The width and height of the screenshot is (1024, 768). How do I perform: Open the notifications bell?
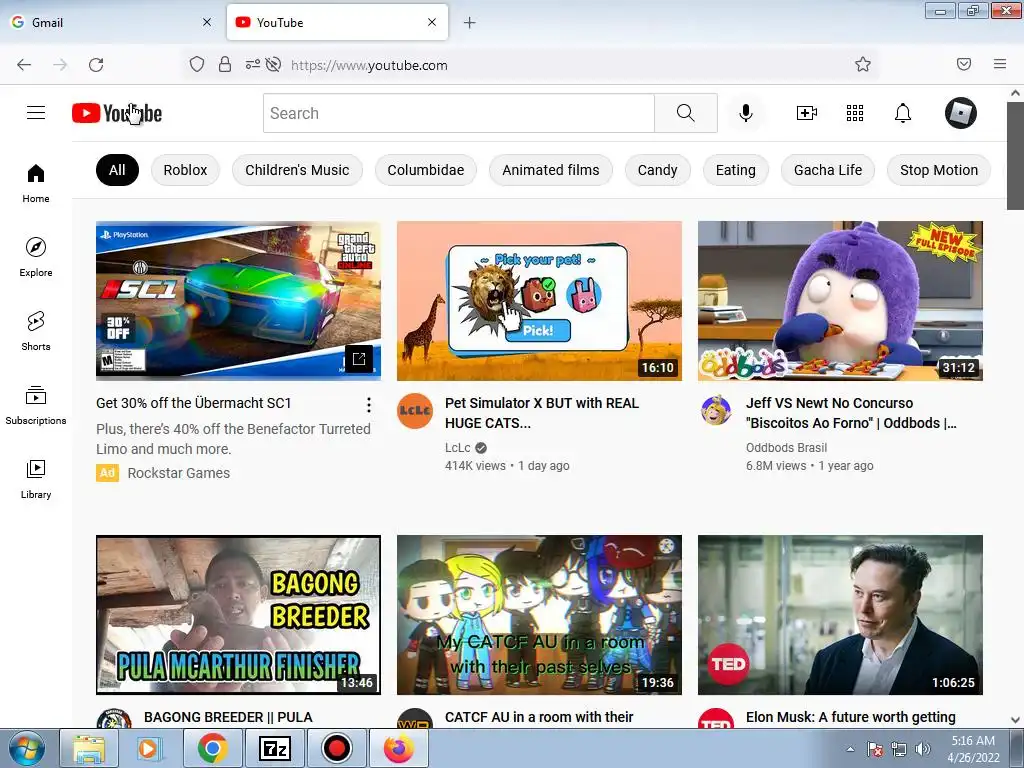pyautogui.click(x=903, y=113)
